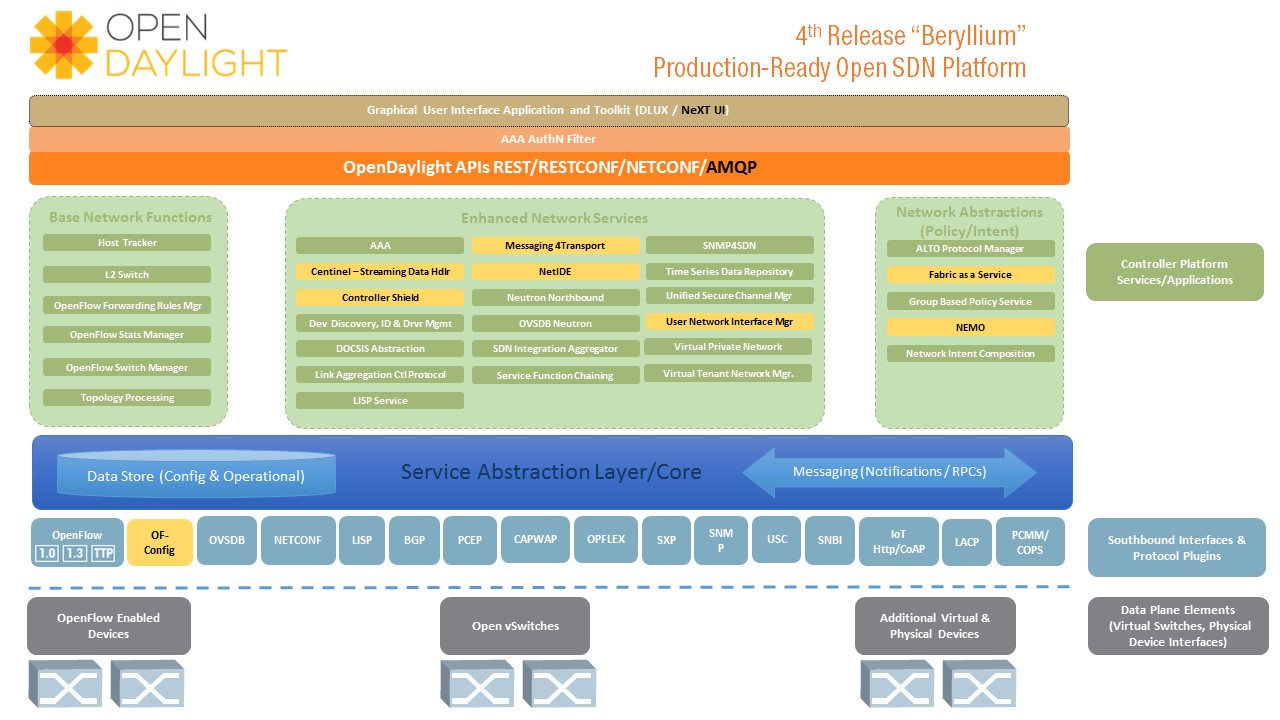Select the Graphical User Interface Application bar

(x=549, y=110)
